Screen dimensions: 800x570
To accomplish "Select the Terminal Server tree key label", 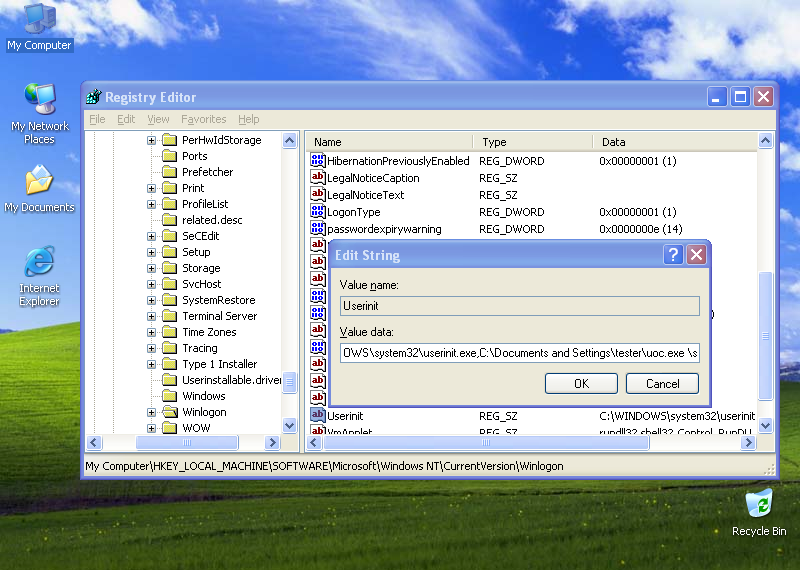I will tap(219, 316).
